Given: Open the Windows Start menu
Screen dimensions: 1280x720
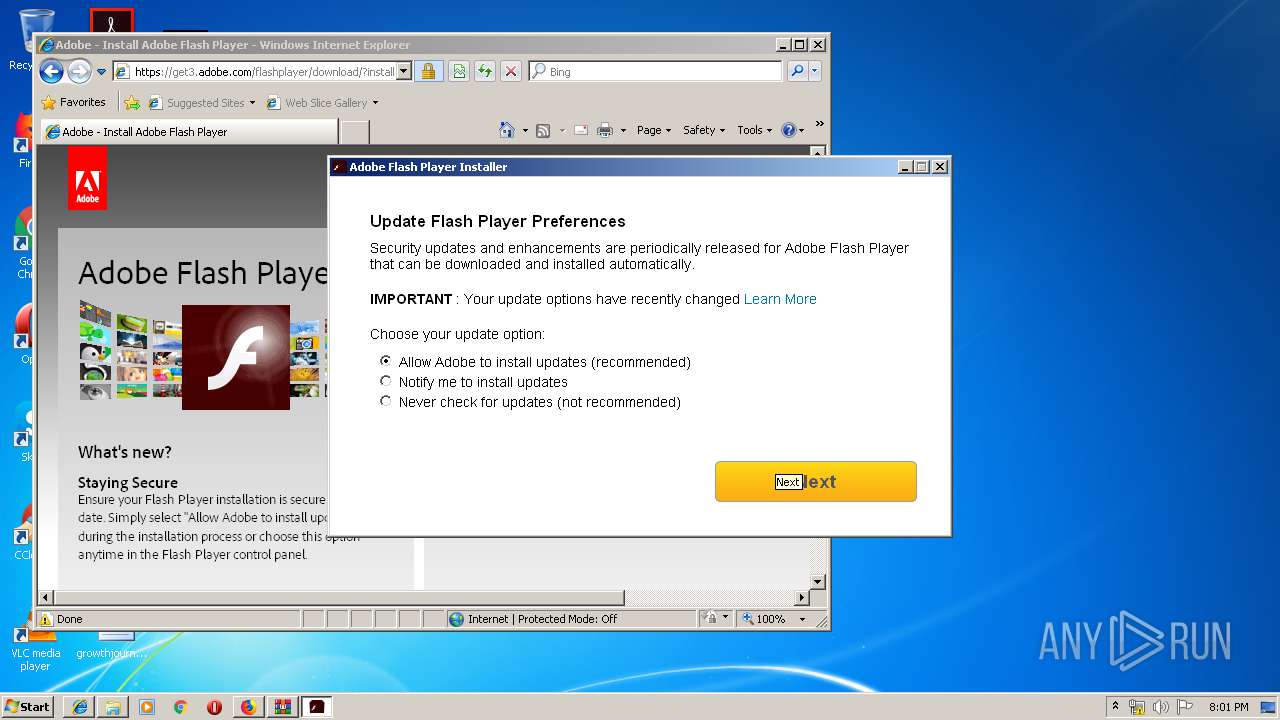Looking at the screenshot, I should pos(27,706).
